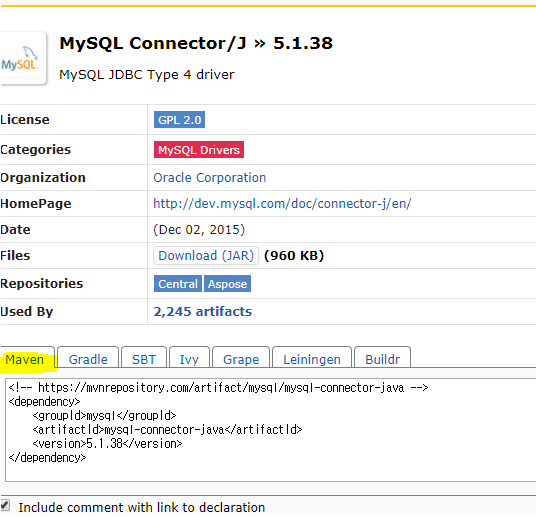536x531 pixels.
Task: Click the artifactId mysql-connector-java line
Action: click(168, 430)
